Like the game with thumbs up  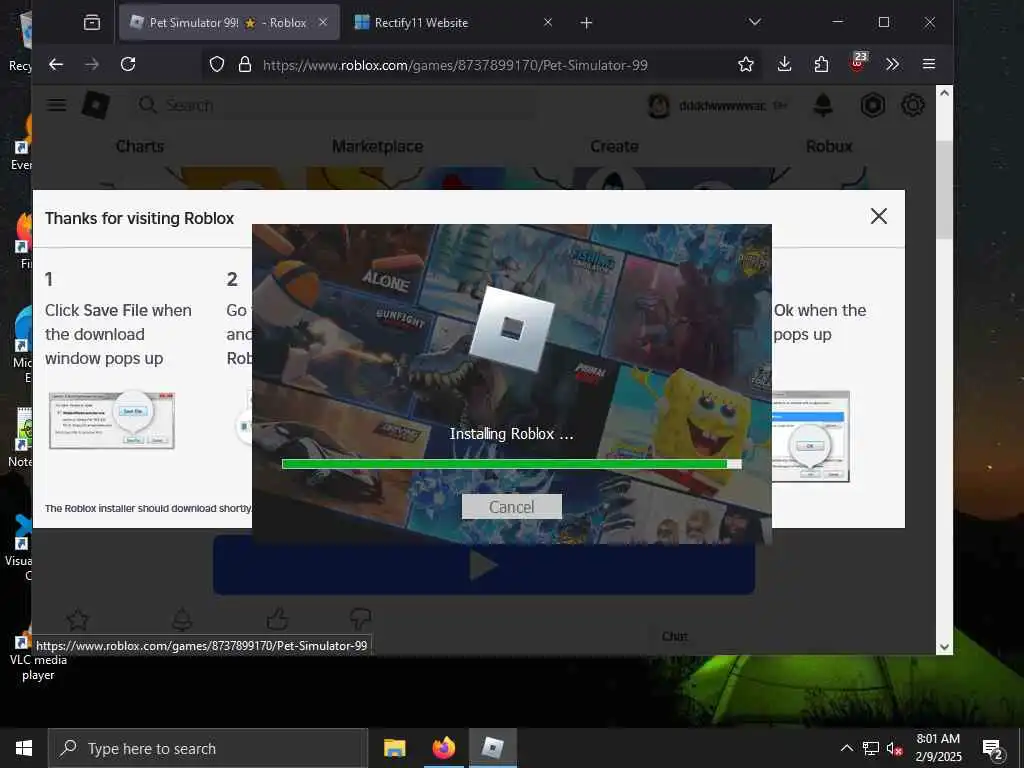pyautogui.click(x=277, y=618)
